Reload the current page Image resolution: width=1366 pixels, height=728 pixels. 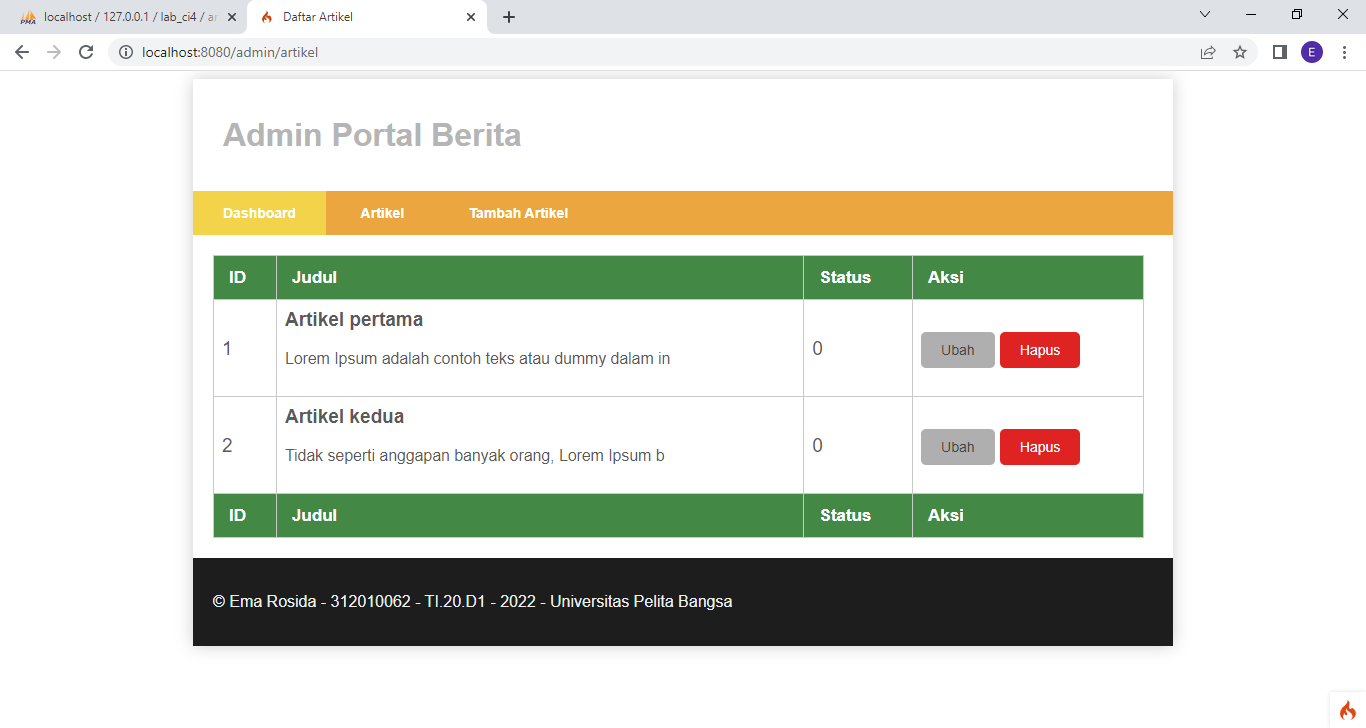tap(86, 51)
